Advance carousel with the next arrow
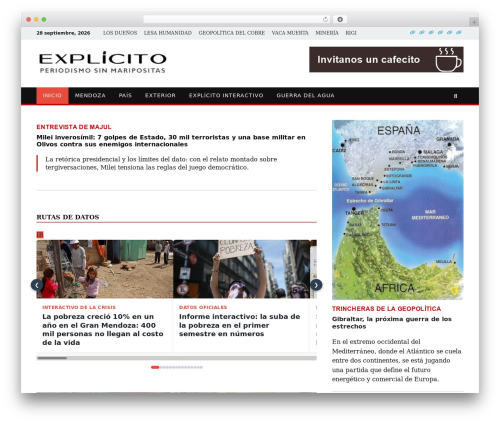This screenshot has height=423, width=500. pyautogui.click(x=316, y=285)
